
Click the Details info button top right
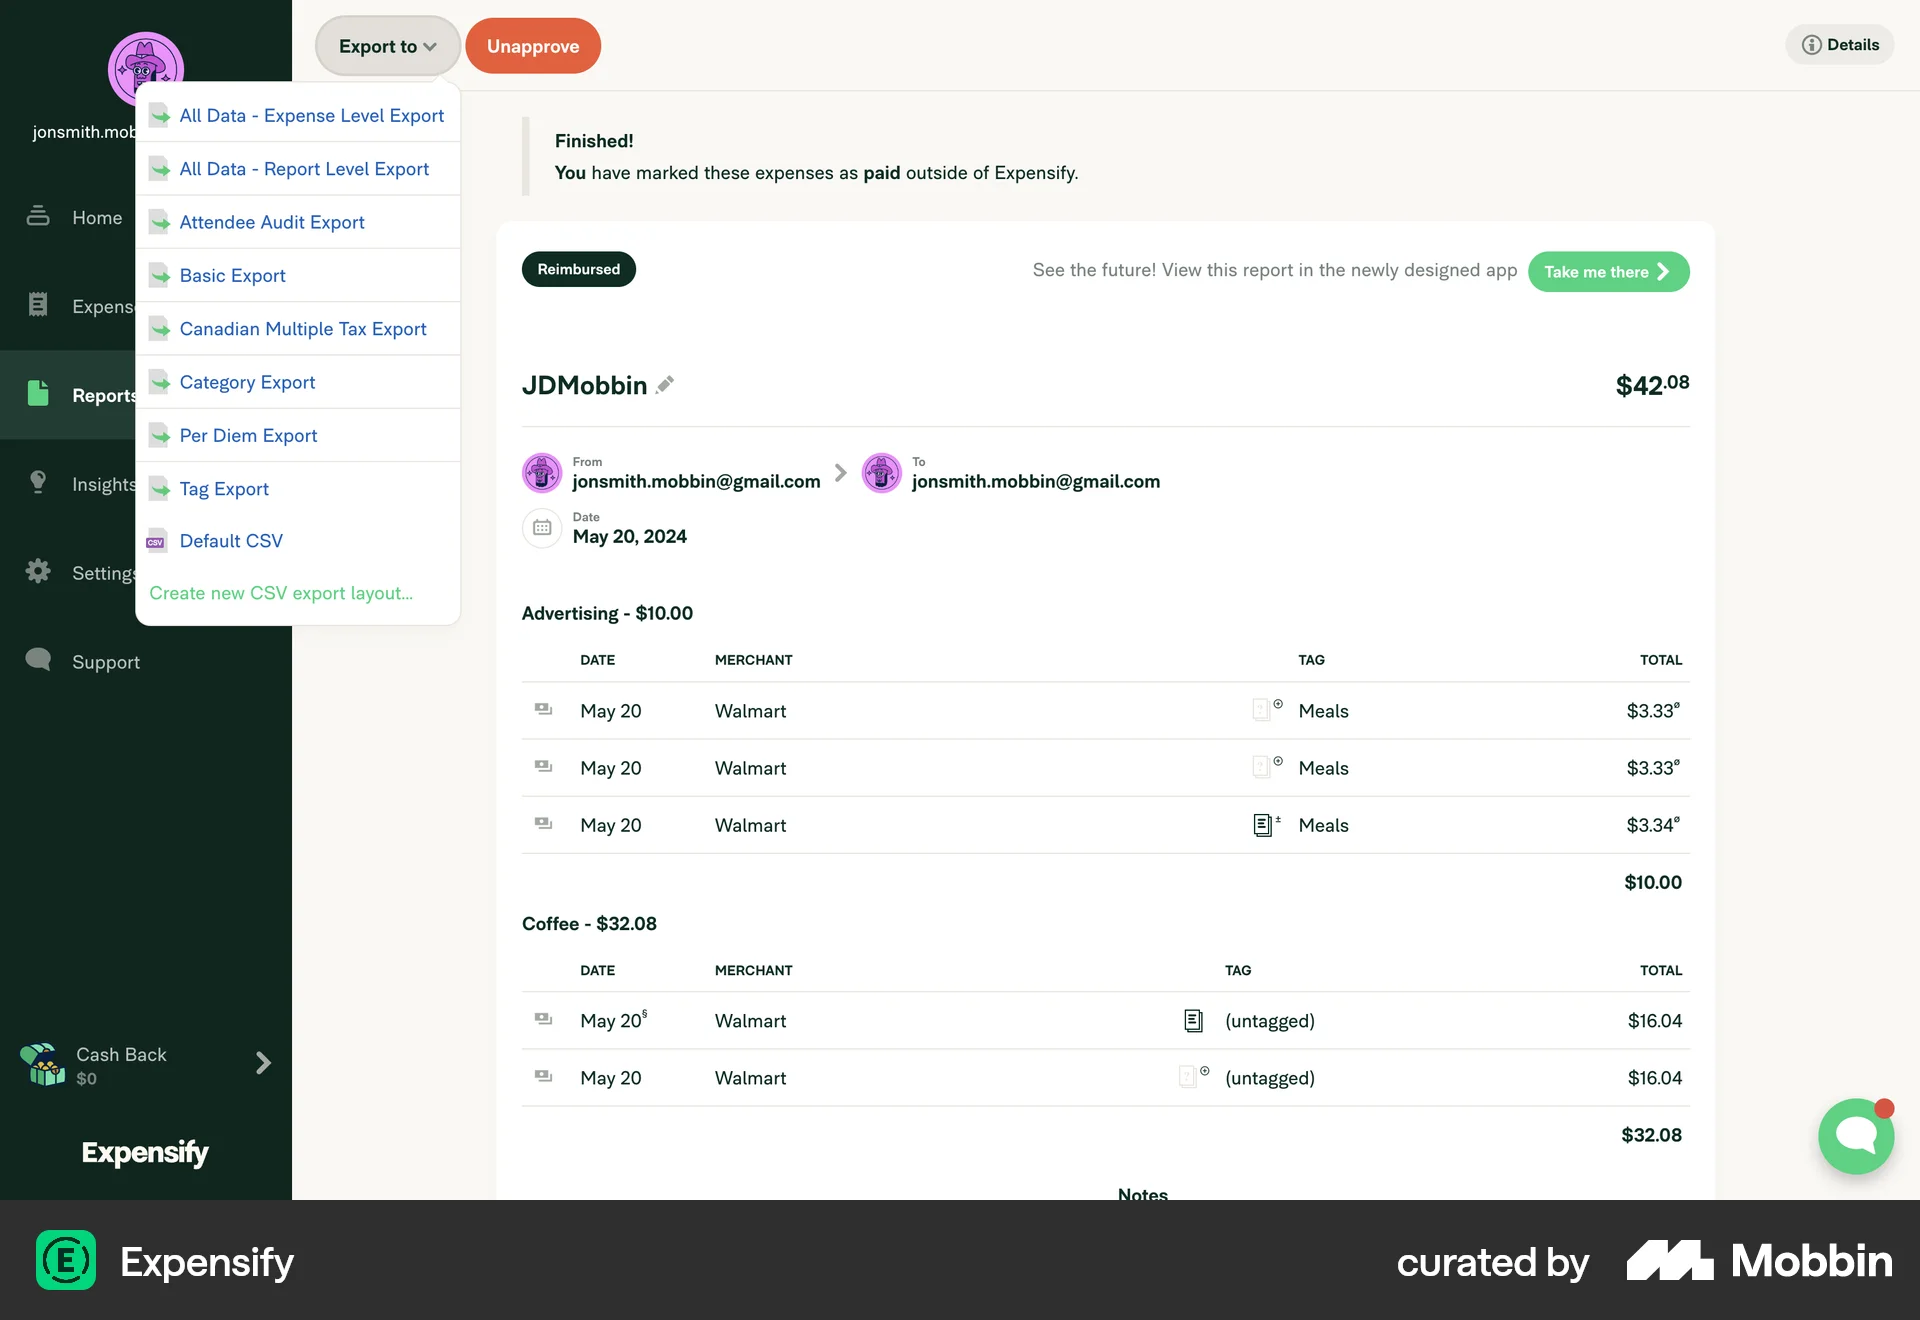click(1839, 44)
